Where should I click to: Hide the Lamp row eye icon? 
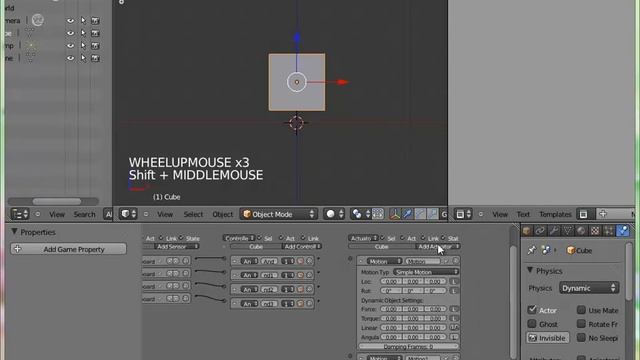click(71, 46)
